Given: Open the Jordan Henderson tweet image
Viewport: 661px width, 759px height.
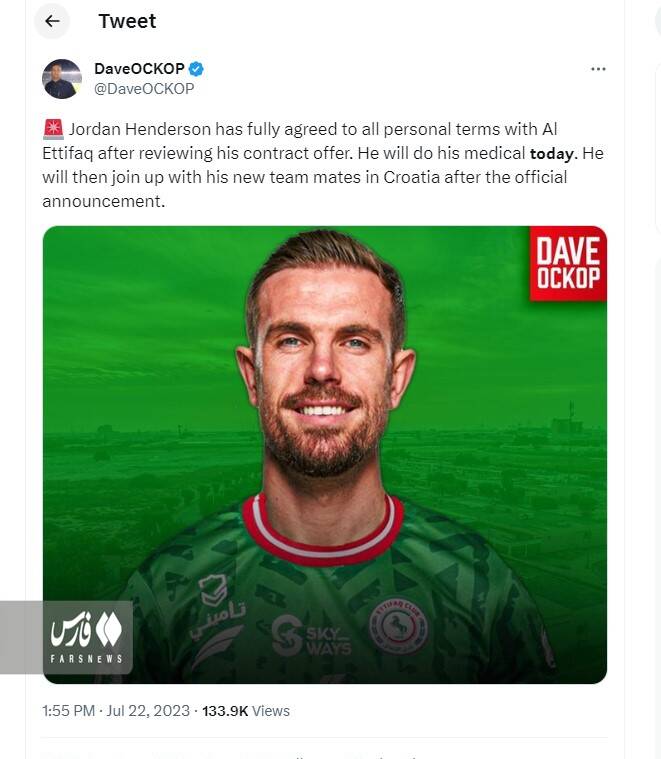Looking at the screenshot, I should [325, 455].
